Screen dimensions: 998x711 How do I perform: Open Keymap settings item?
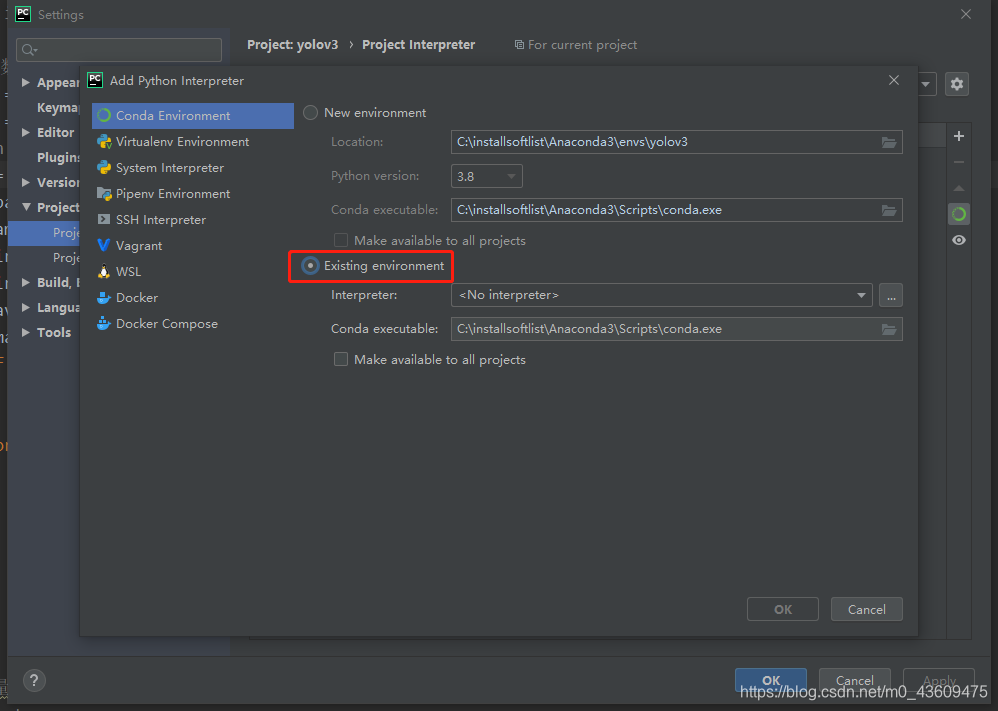click(57, 108)
